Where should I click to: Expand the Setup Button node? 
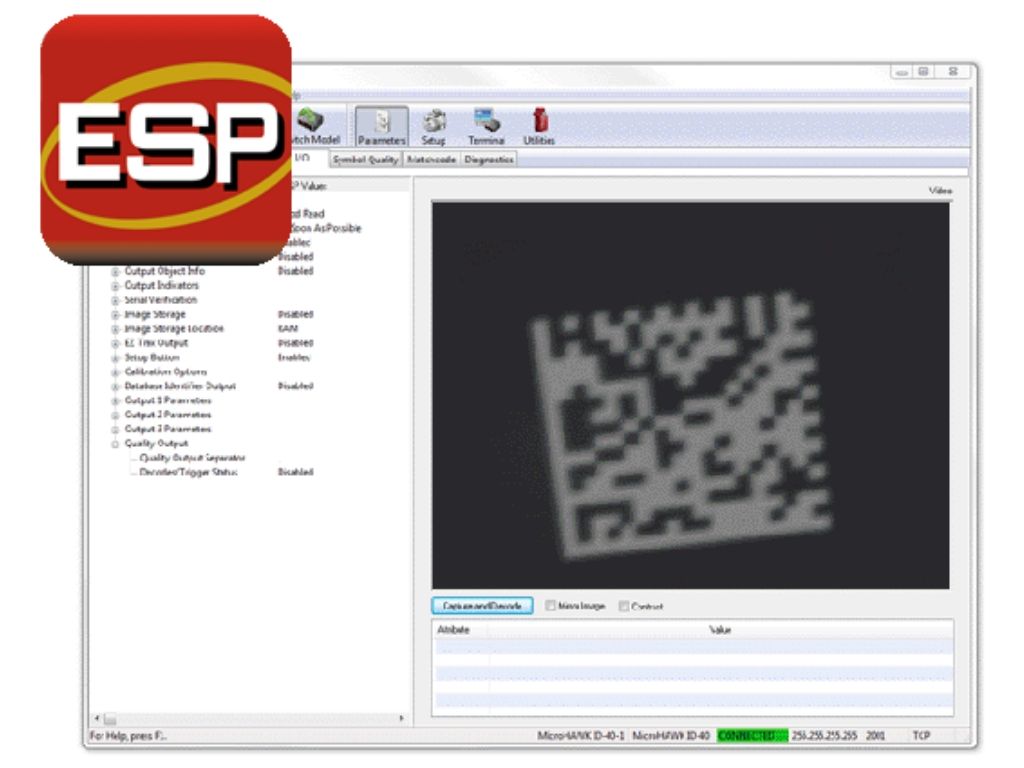pos(115,358)
